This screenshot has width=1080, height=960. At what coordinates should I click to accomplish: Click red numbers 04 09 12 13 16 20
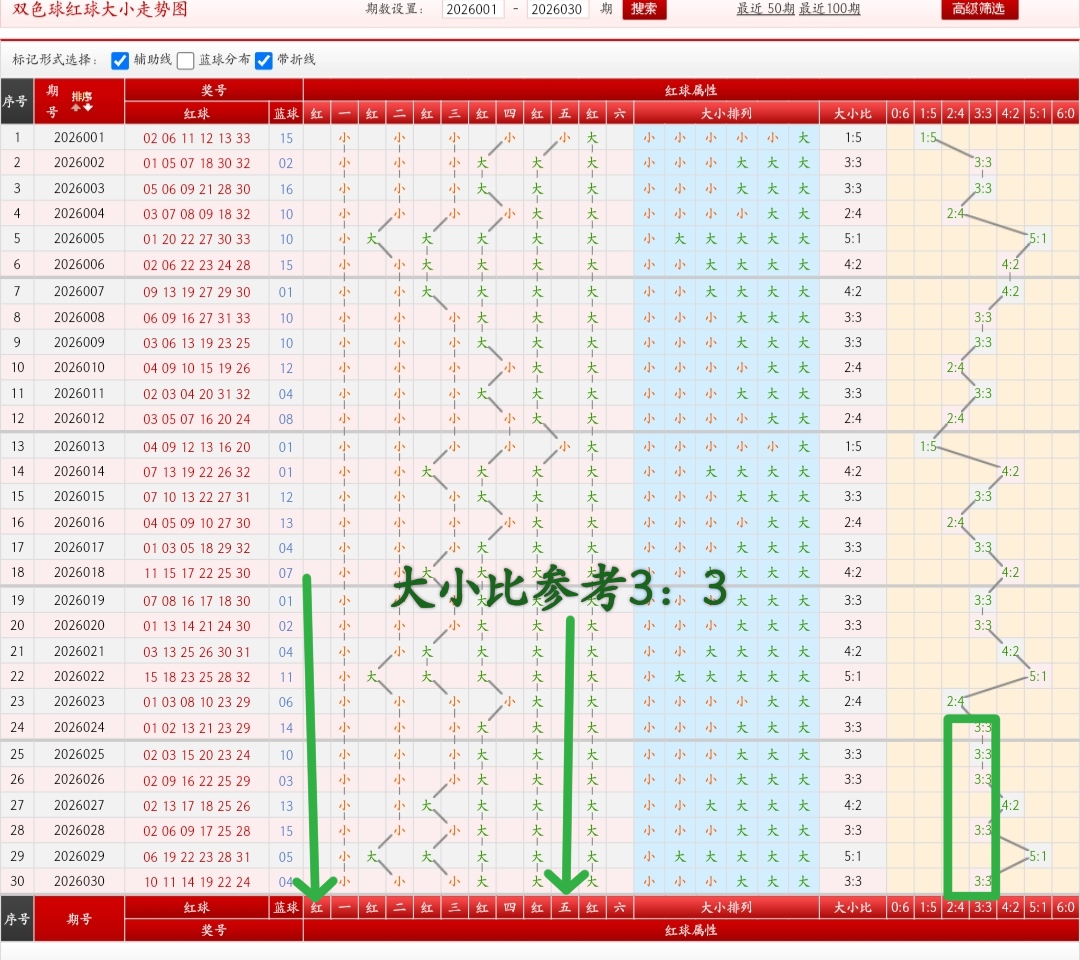(x=197, y=447)
